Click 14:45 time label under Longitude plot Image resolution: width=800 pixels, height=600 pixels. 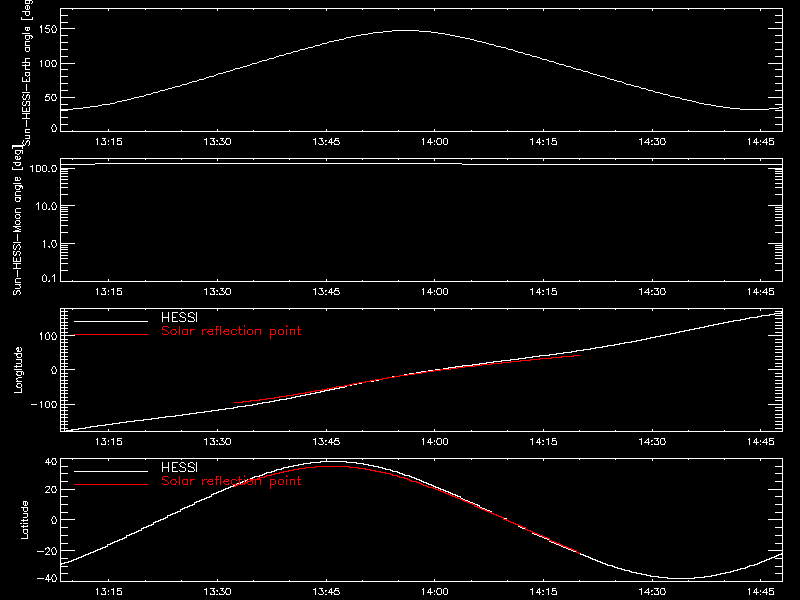(761, 441)
